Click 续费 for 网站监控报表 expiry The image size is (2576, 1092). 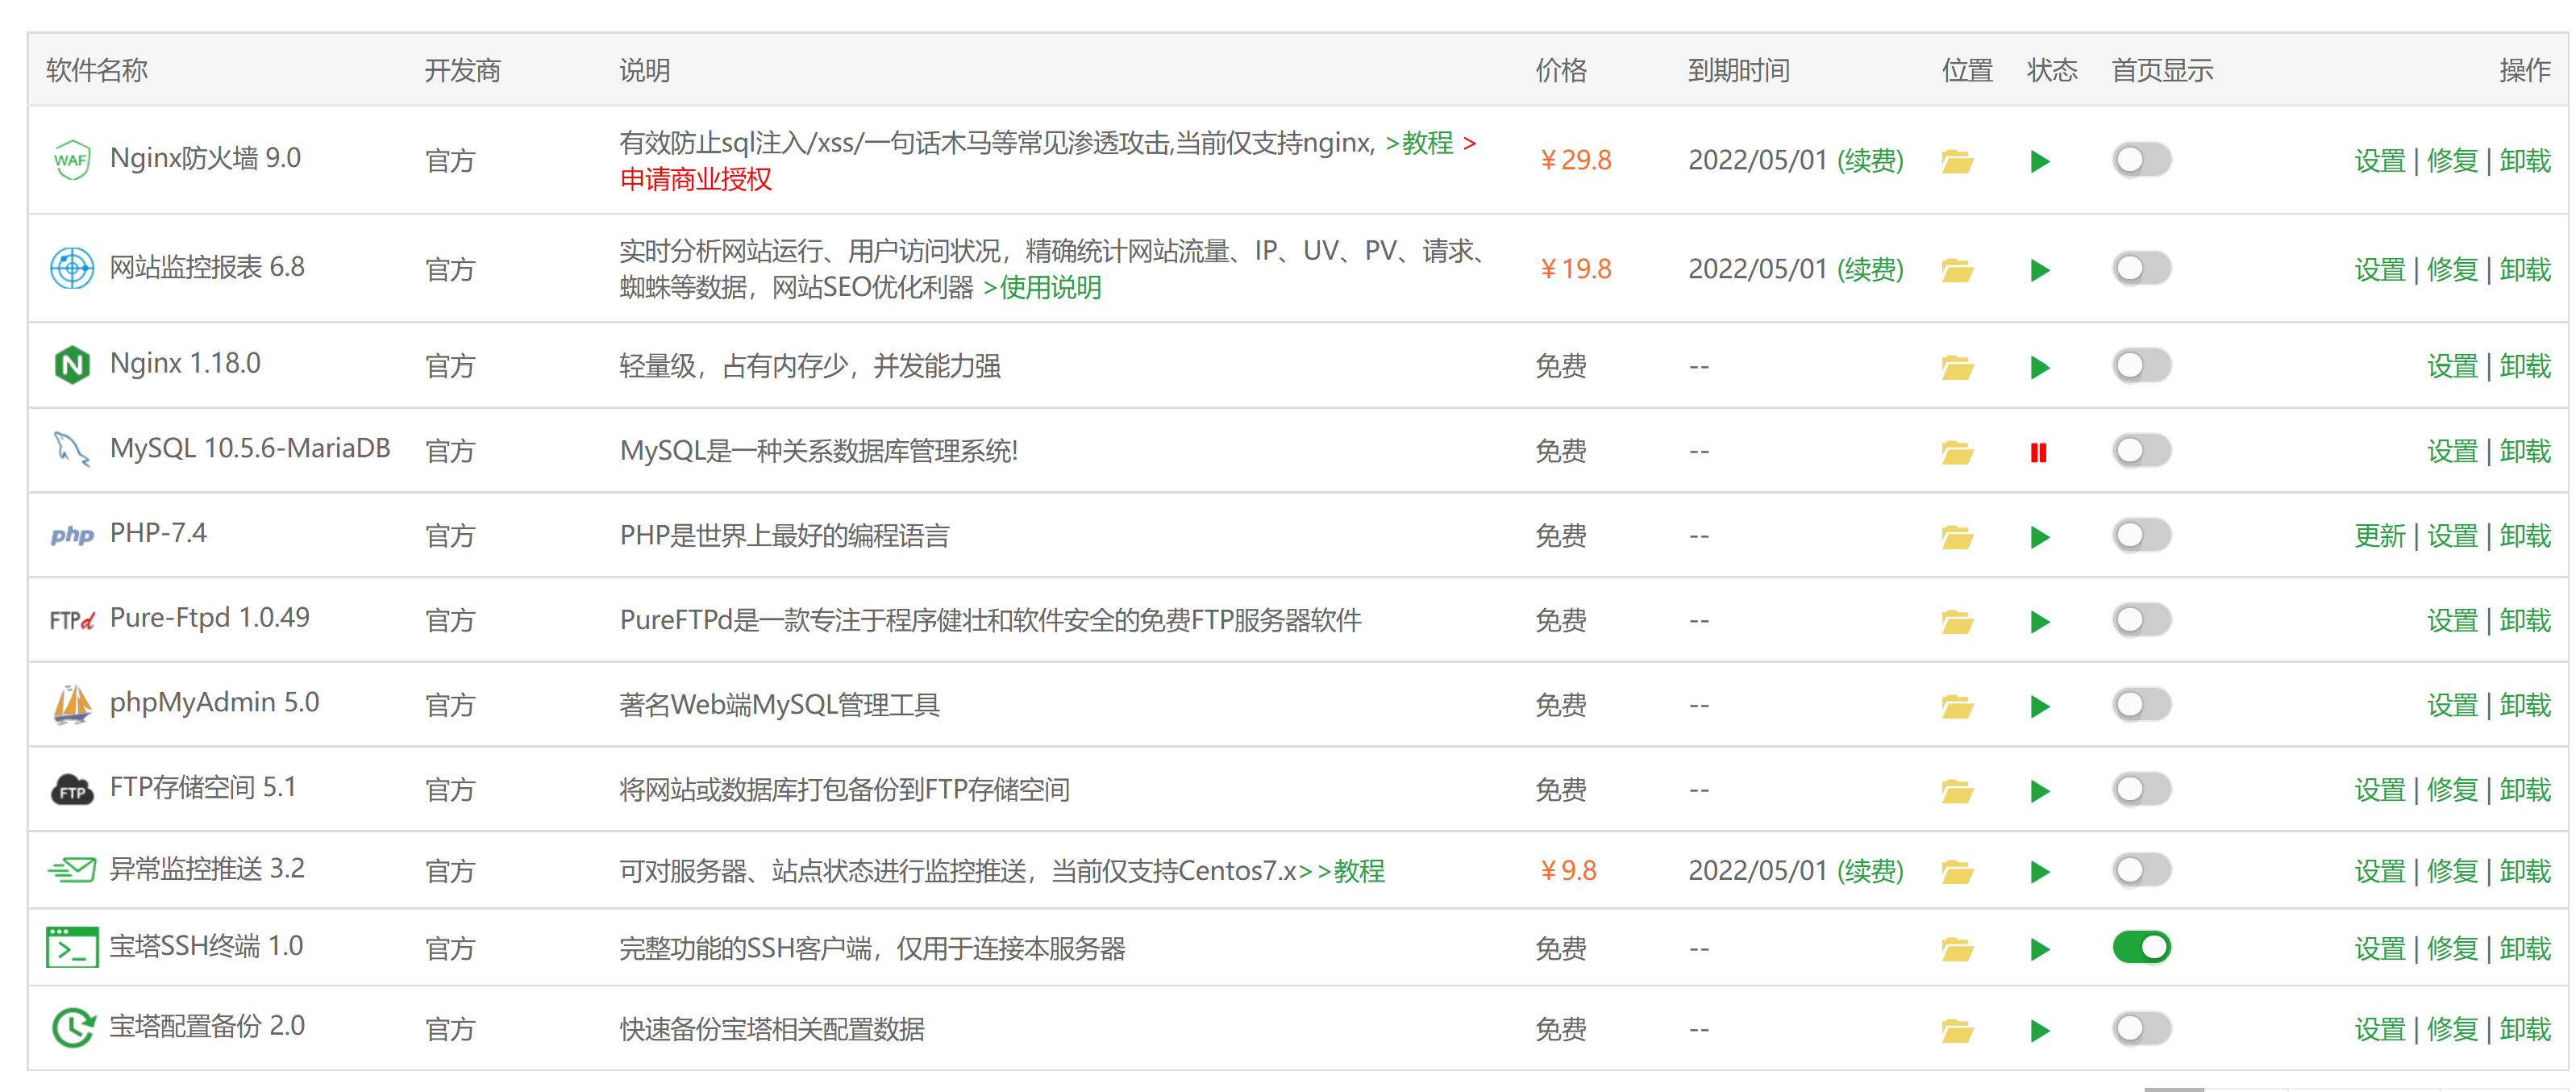tap(1870, 270)
